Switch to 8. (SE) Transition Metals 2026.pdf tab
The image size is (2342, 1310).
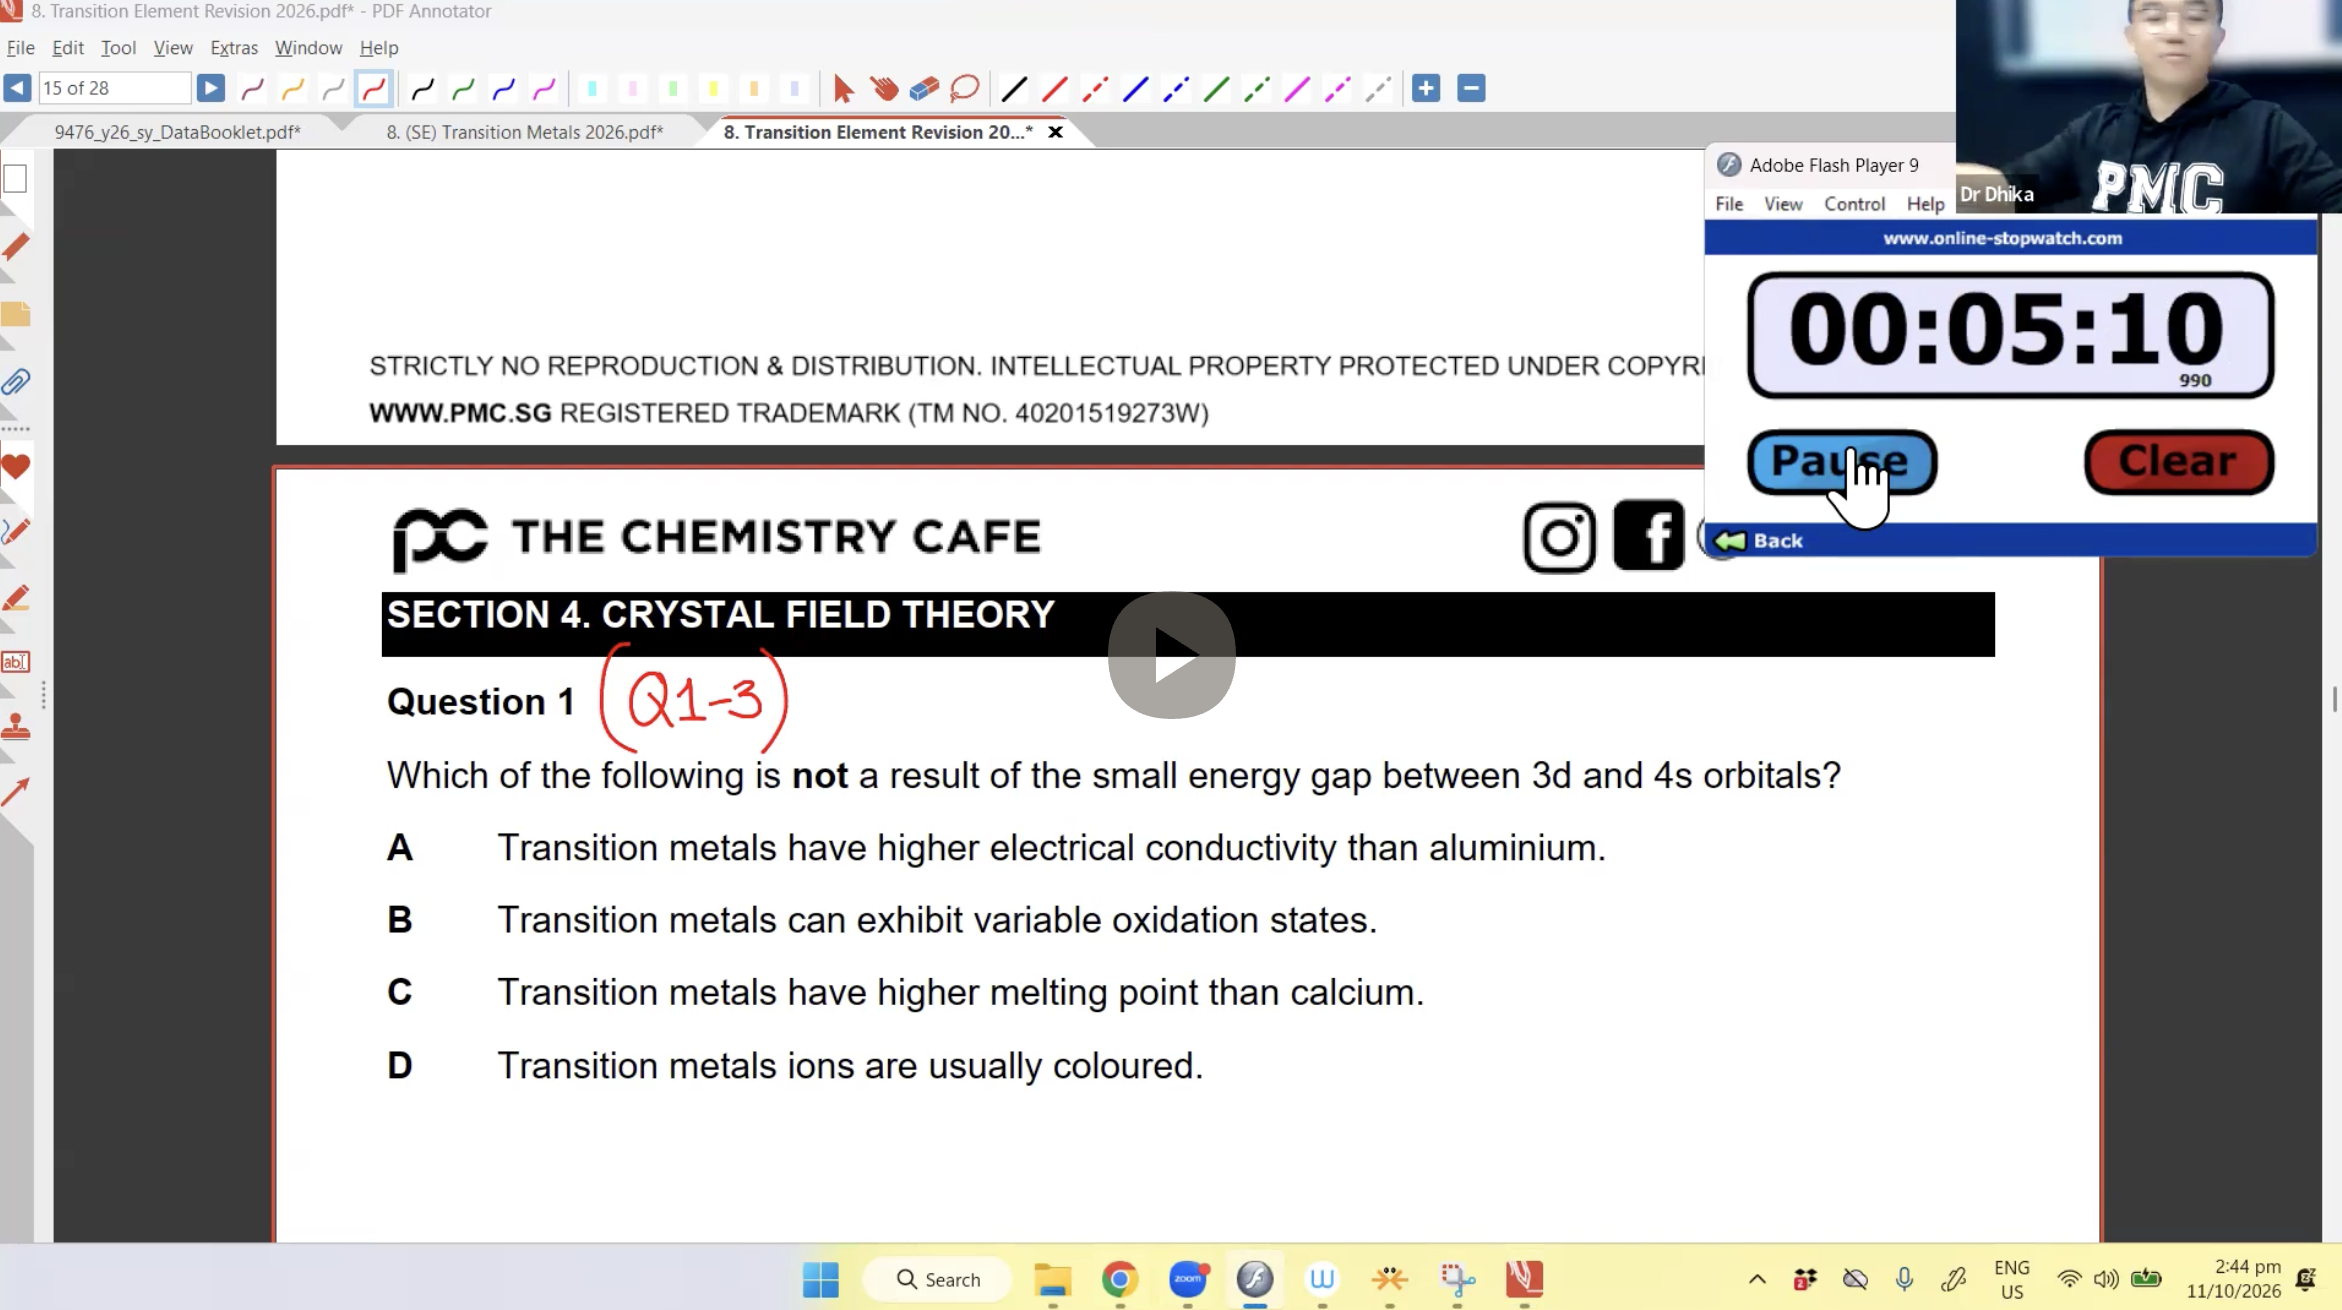(x=525, y=132)
